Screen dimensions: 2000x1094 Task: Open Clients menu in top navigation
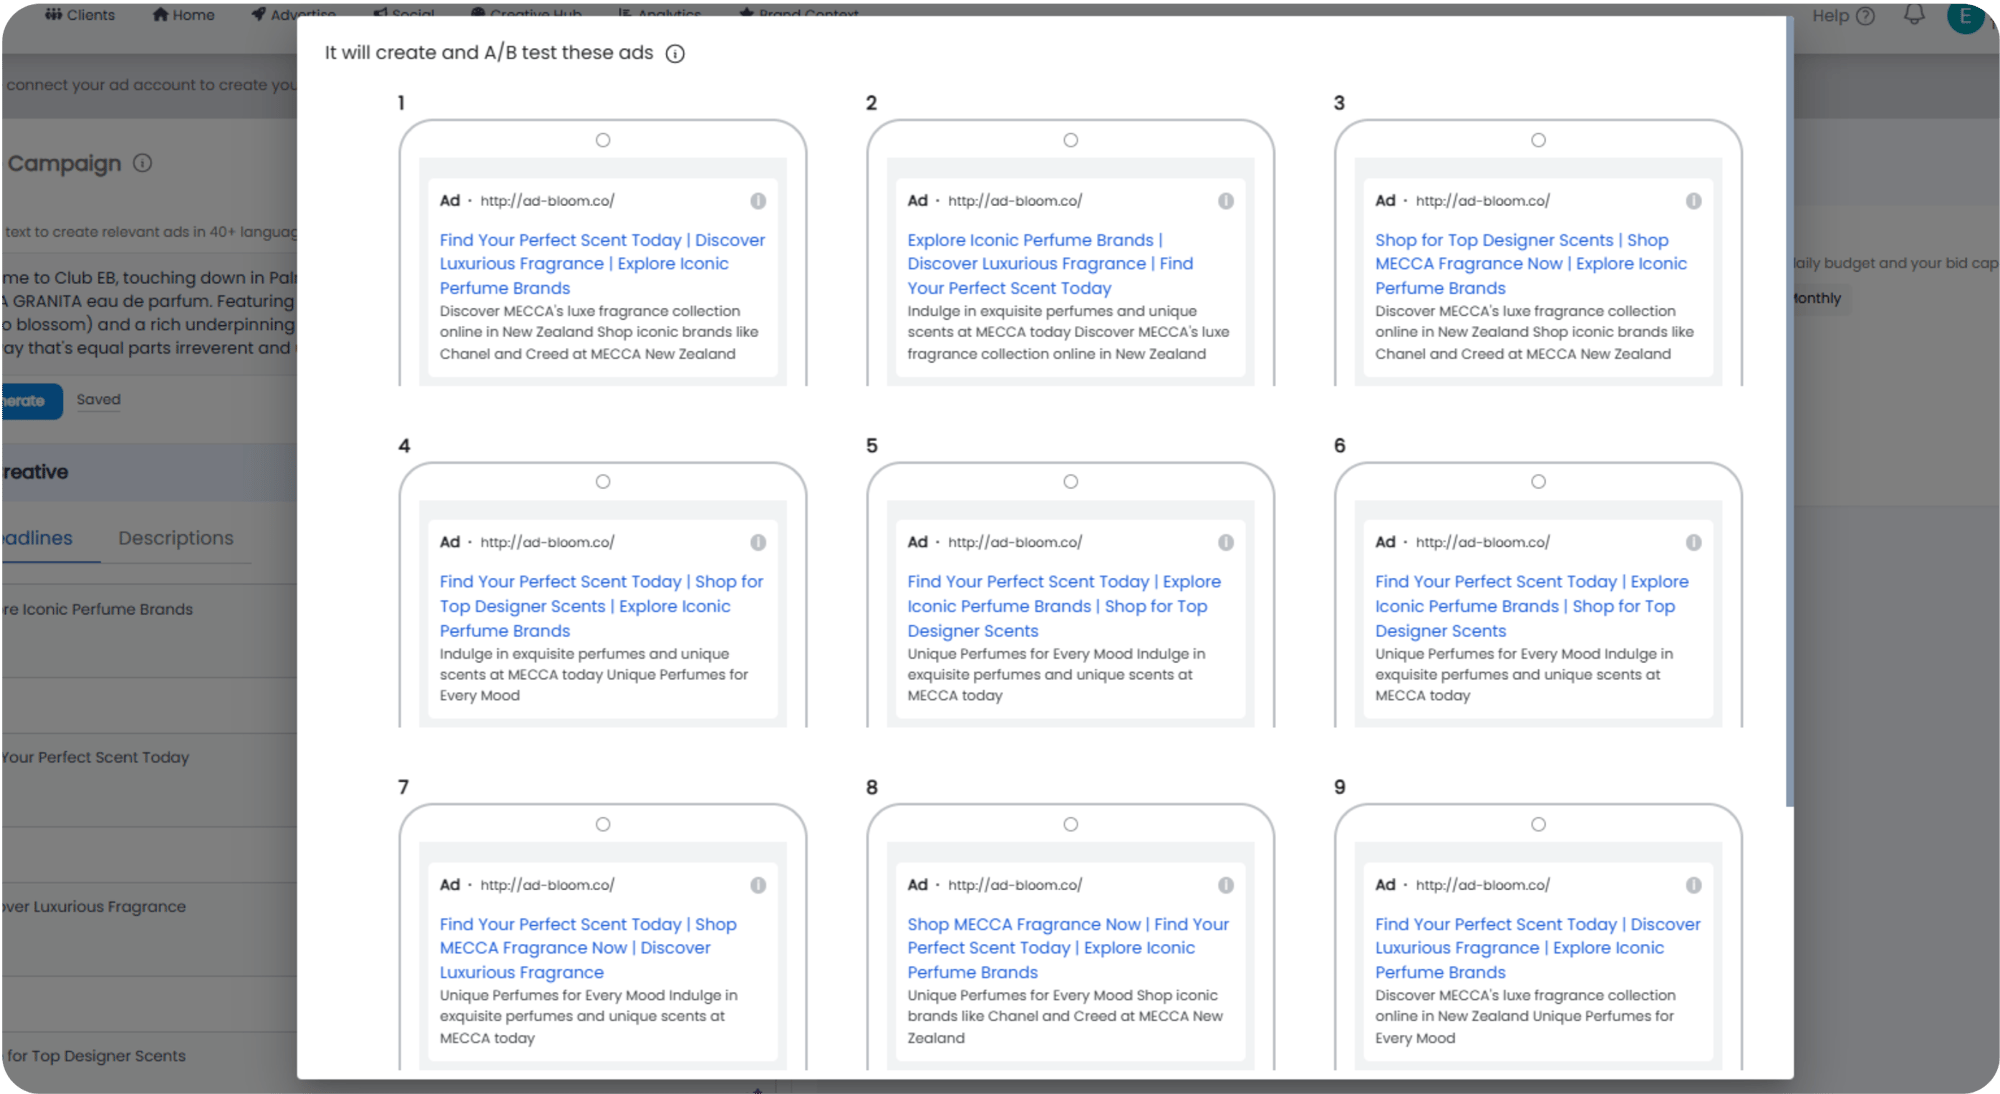(80, 15)
